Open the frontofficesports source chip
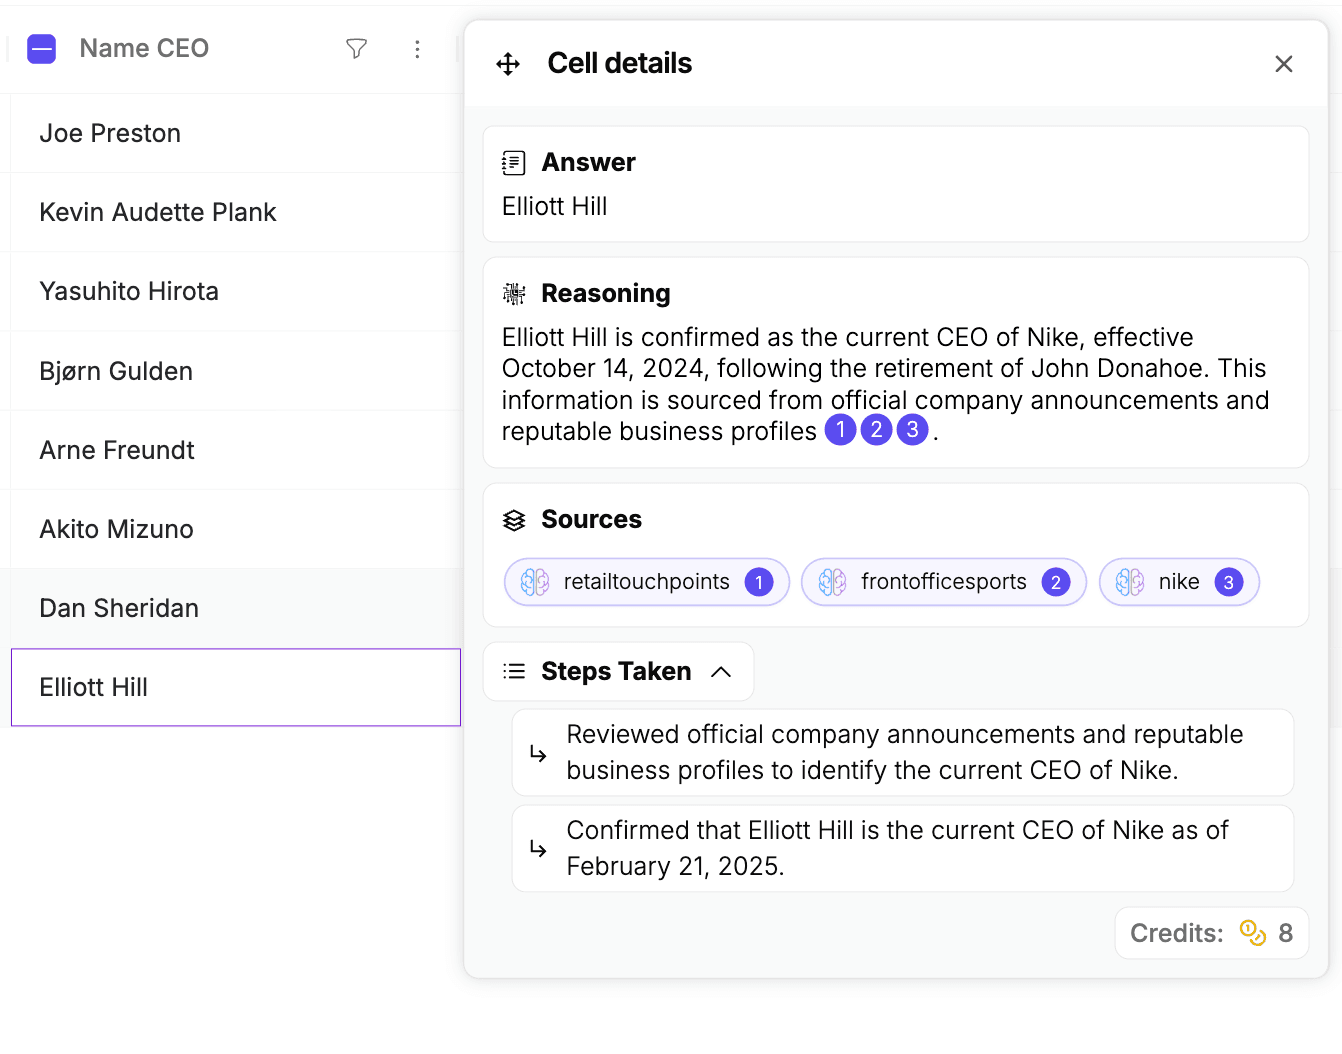 click(x=944, y=582)
